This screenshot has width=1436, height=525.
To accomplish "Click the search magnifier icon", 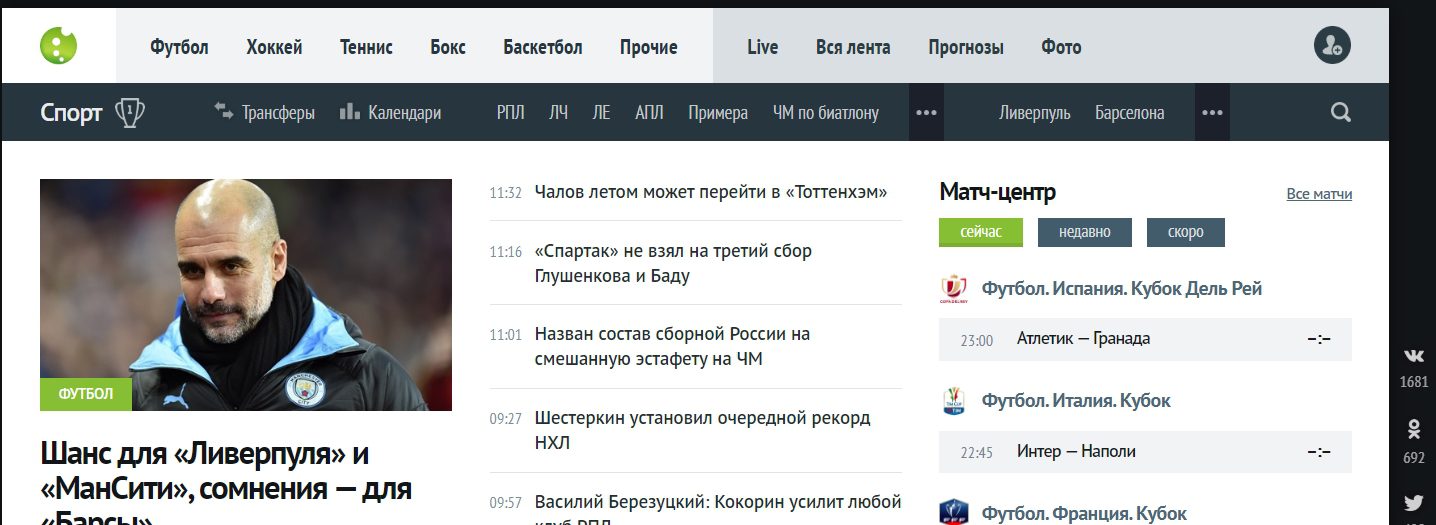I will click(x=1341, y=112).
